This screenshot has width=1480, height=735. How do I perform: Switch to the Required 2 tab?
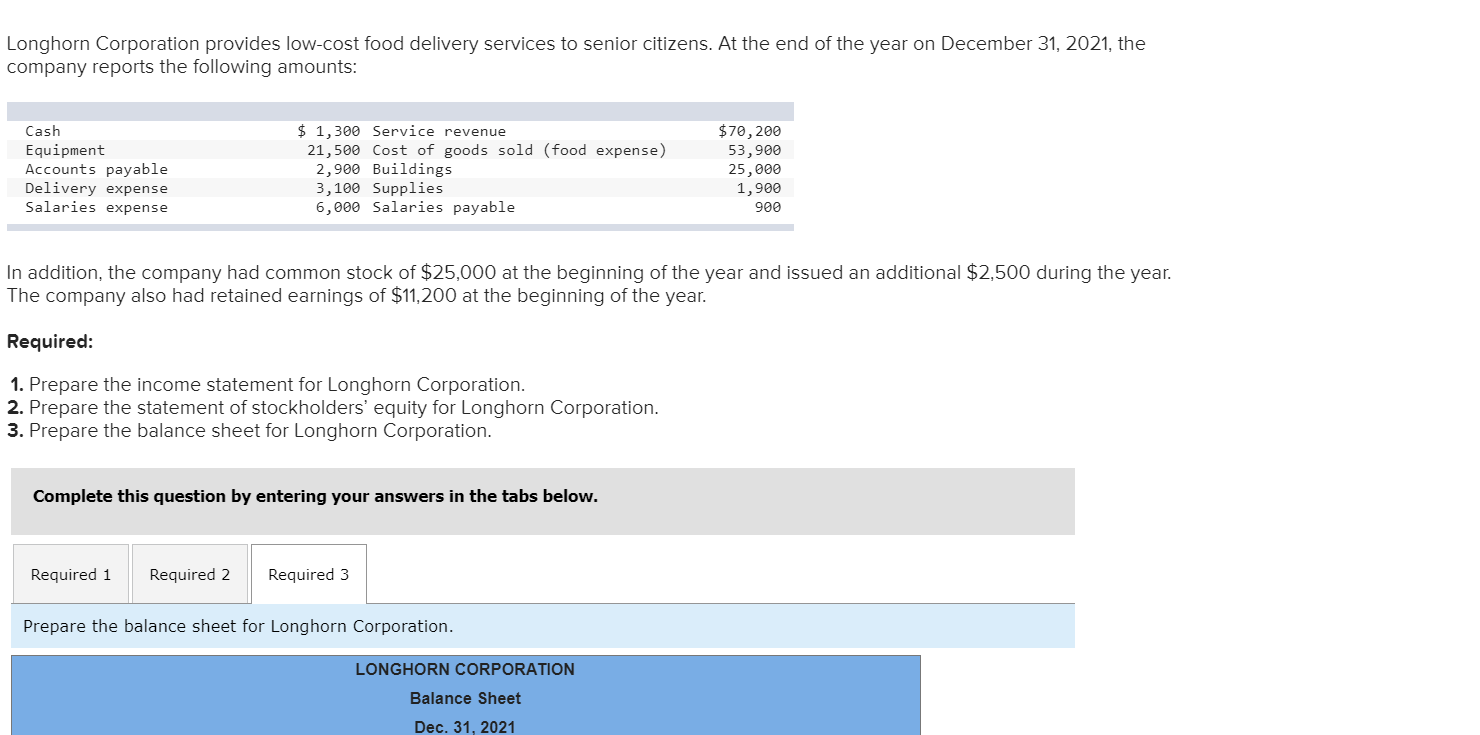pyautogui.click(x=189, y=573)
